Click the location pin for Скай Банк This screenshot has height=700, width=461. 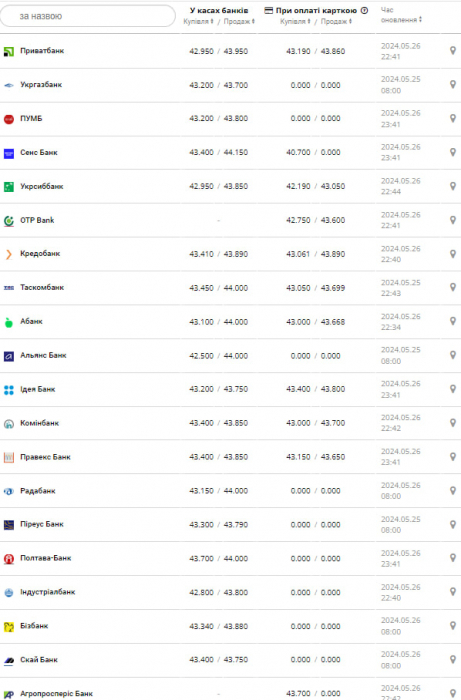click(x=453, y=659)
